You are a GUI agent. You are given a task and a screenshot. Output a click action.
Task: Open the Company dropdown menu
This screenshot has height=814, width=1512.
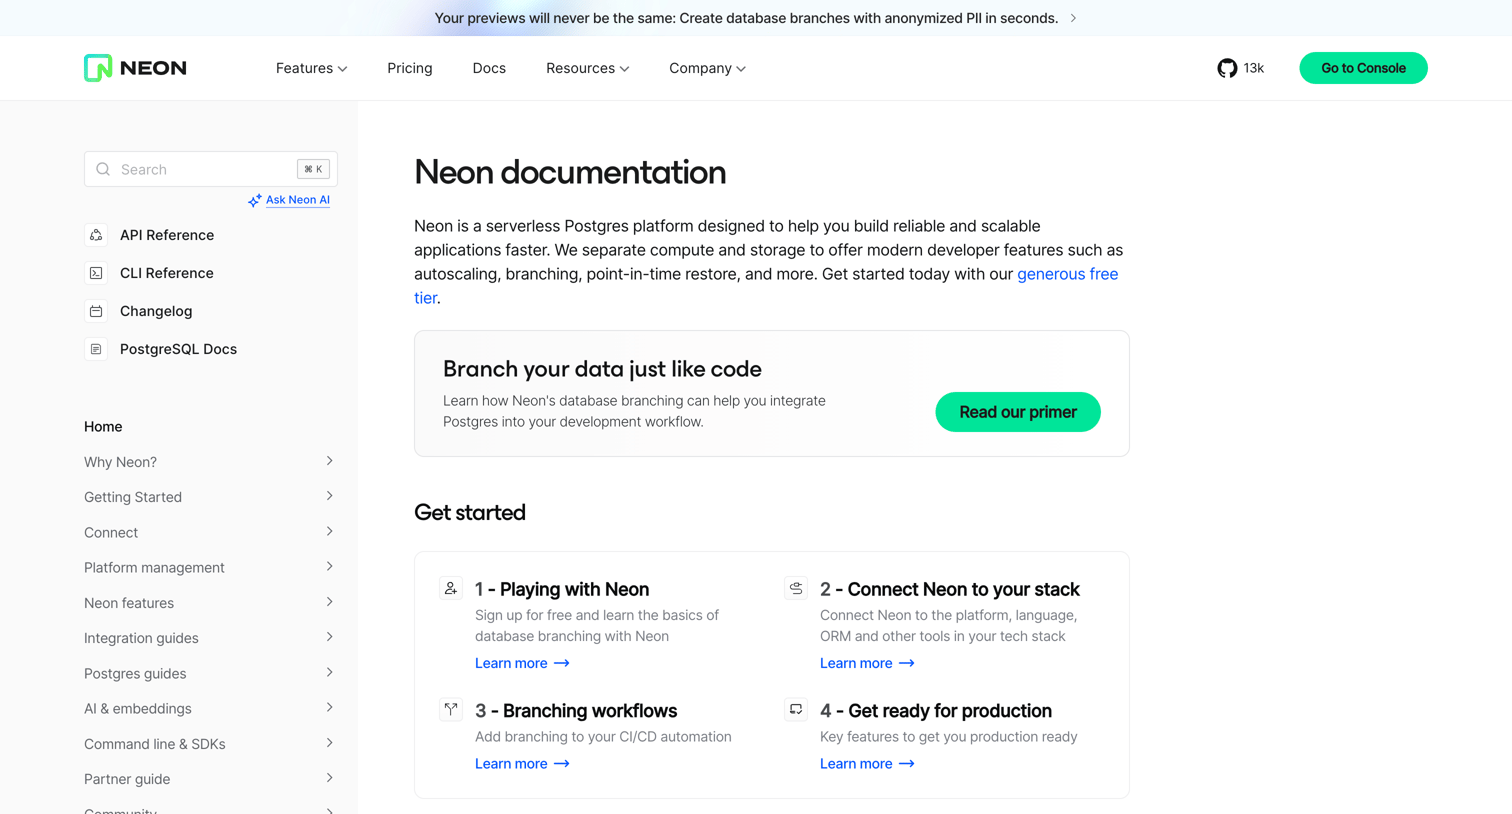pyautogui.click(x=707, y=68)
